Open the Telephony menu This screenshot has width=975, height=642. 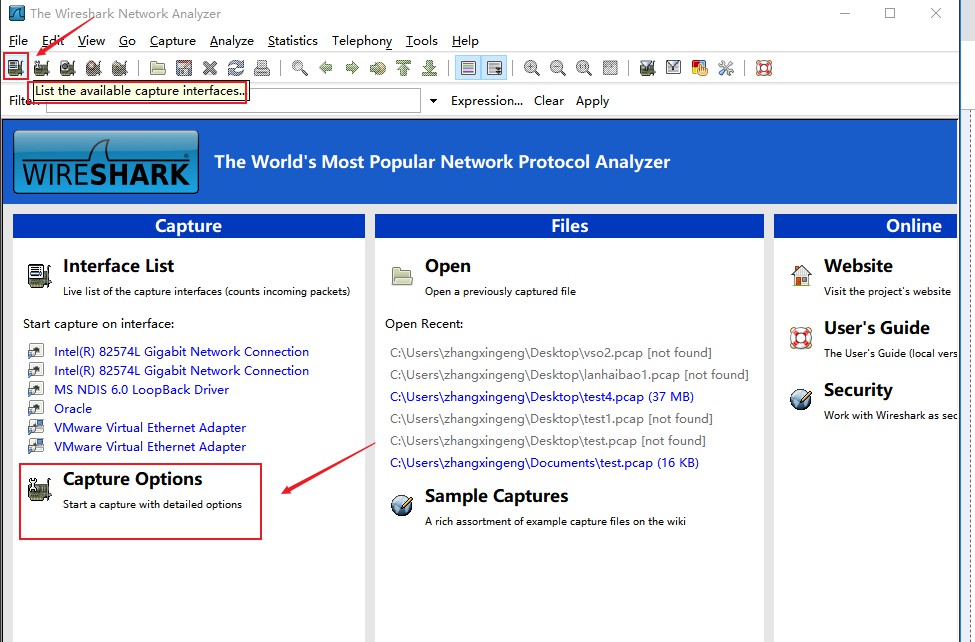362,41
